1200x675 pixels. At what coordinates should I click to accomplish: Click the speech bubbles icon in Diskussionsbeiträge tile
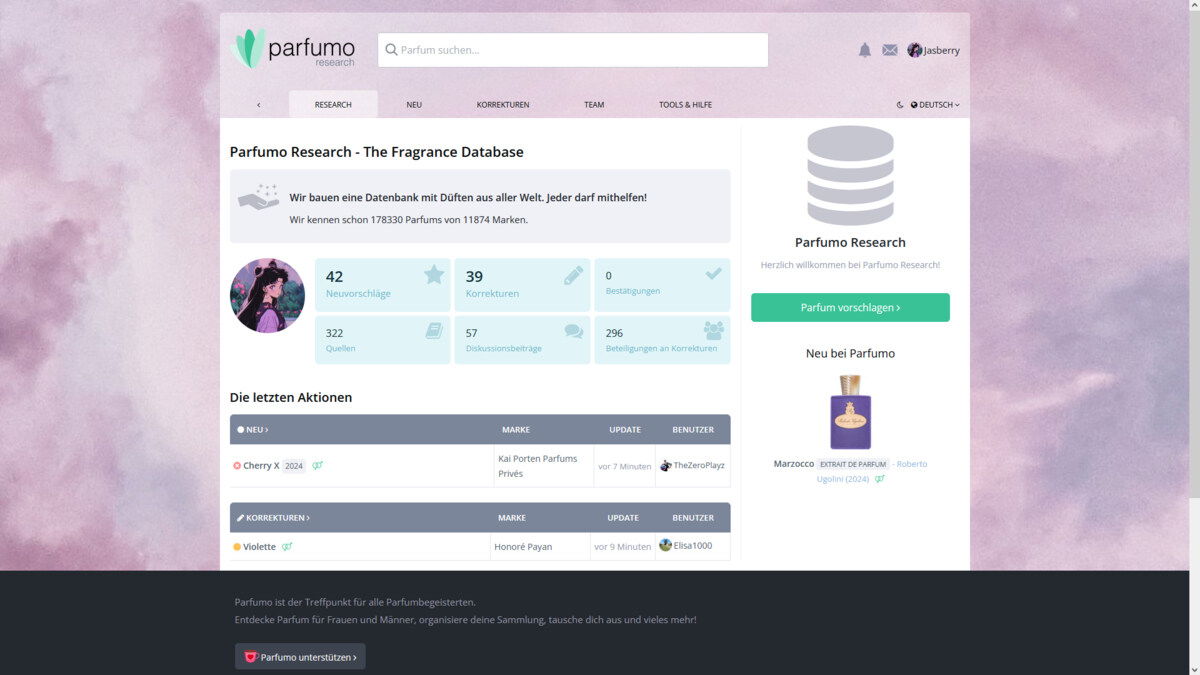pyautogui.click(x=573, y=331)
